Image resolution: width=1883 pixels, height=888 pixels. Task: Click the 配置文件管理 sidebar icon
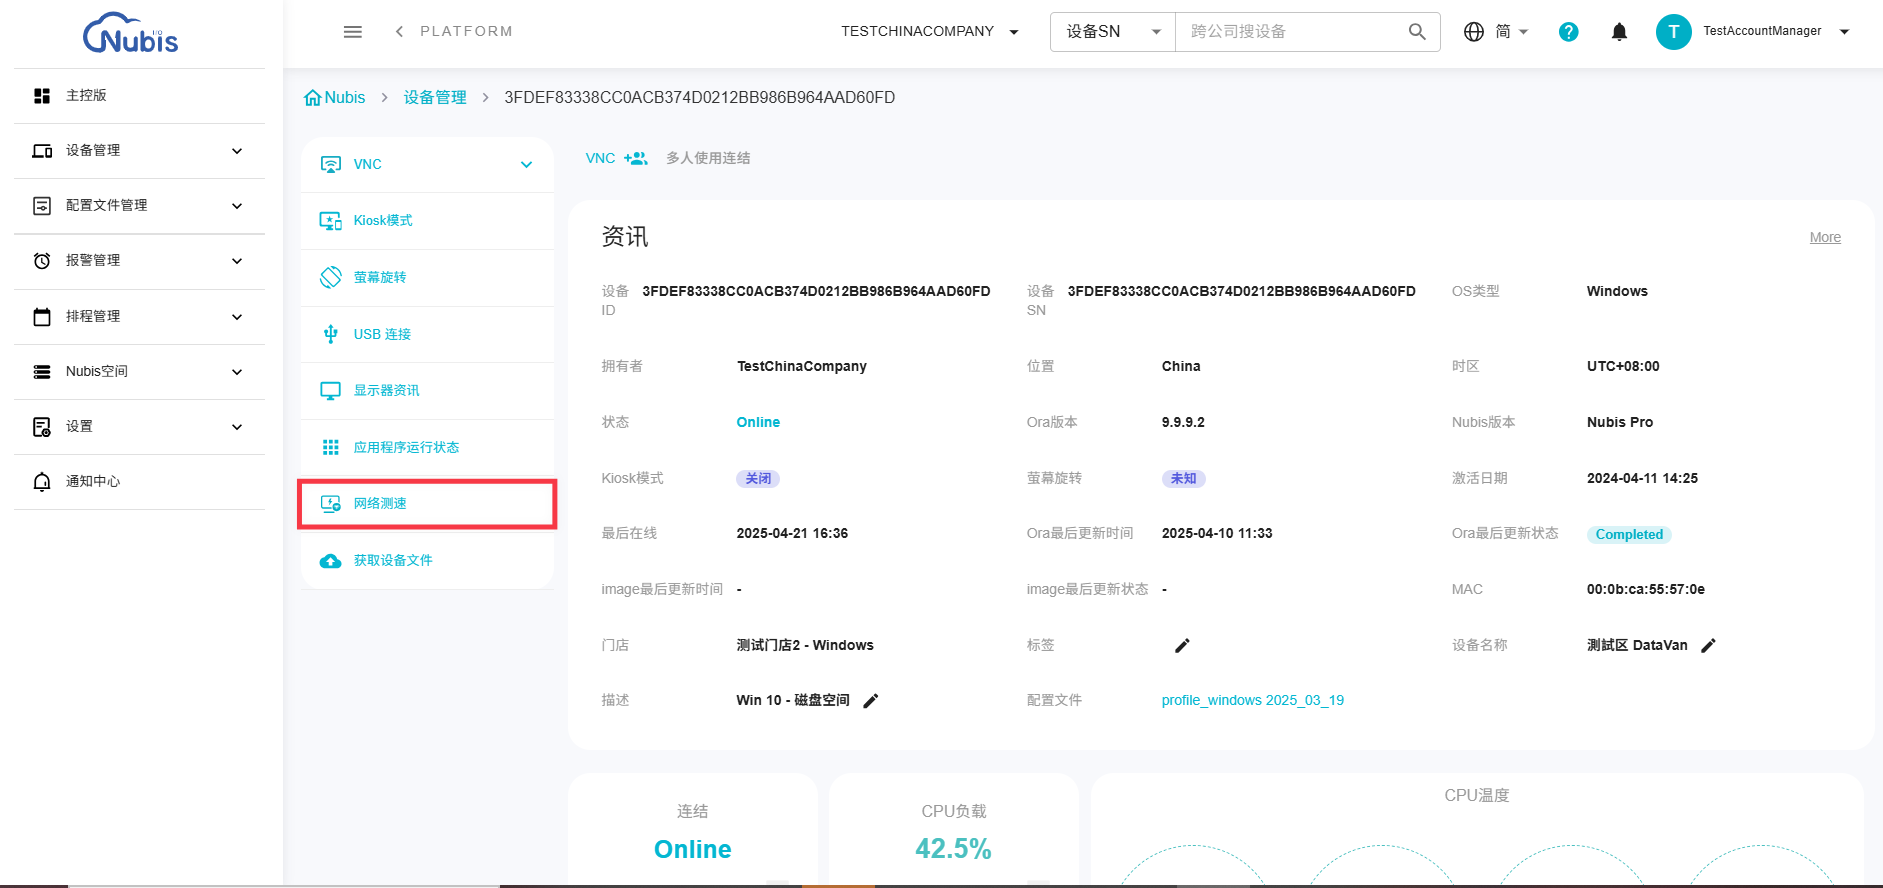(42, 206)
